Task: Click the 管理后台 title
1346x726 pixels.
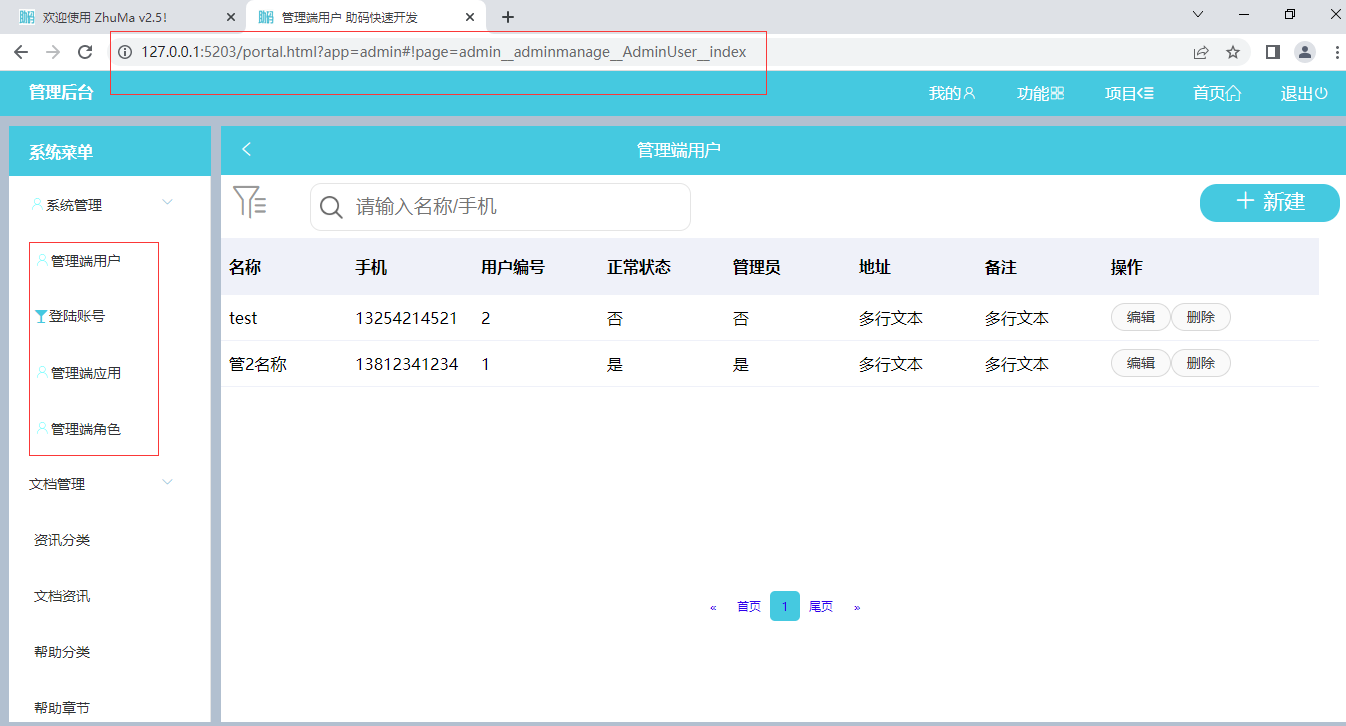Action: pyautogui.click(x=61, y=92)
